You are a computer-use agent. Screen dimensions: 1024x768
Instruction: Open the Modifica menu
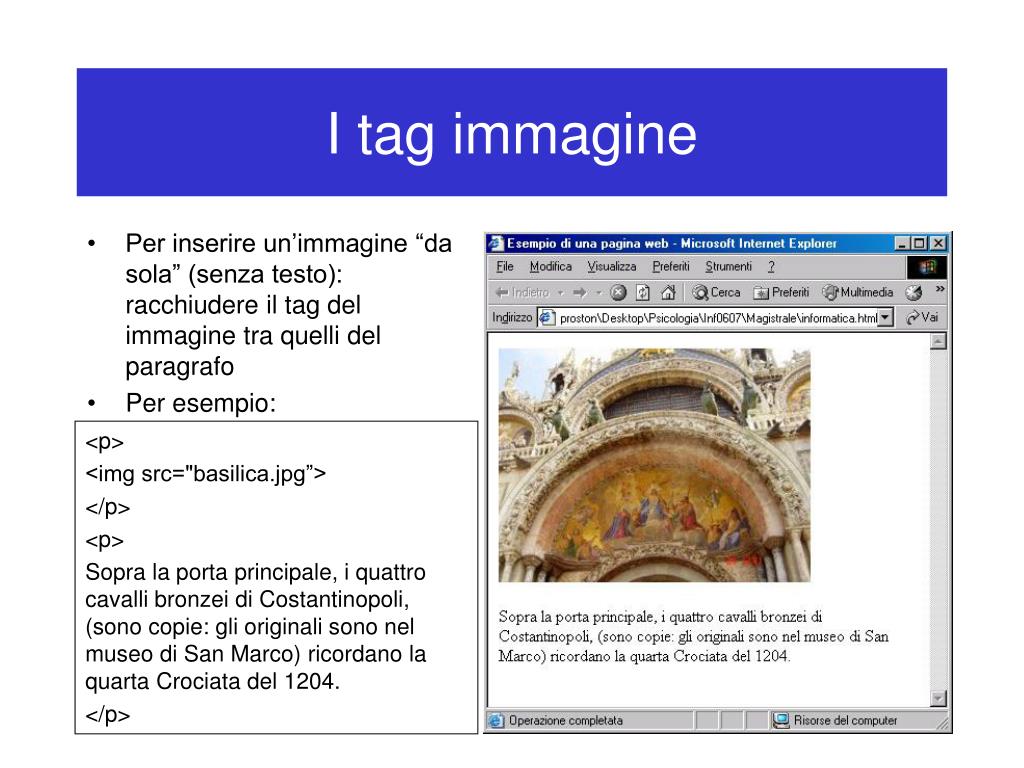pyautogui.click(x=551, y=266)
